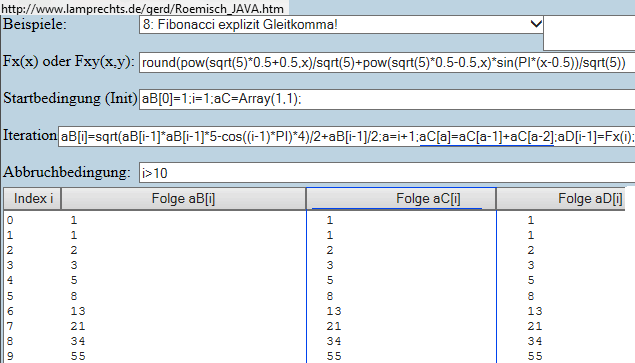Click value 55 in the Folge aB[i] column
The height and width of the screenshot is (363, 635).
point(78,356)
